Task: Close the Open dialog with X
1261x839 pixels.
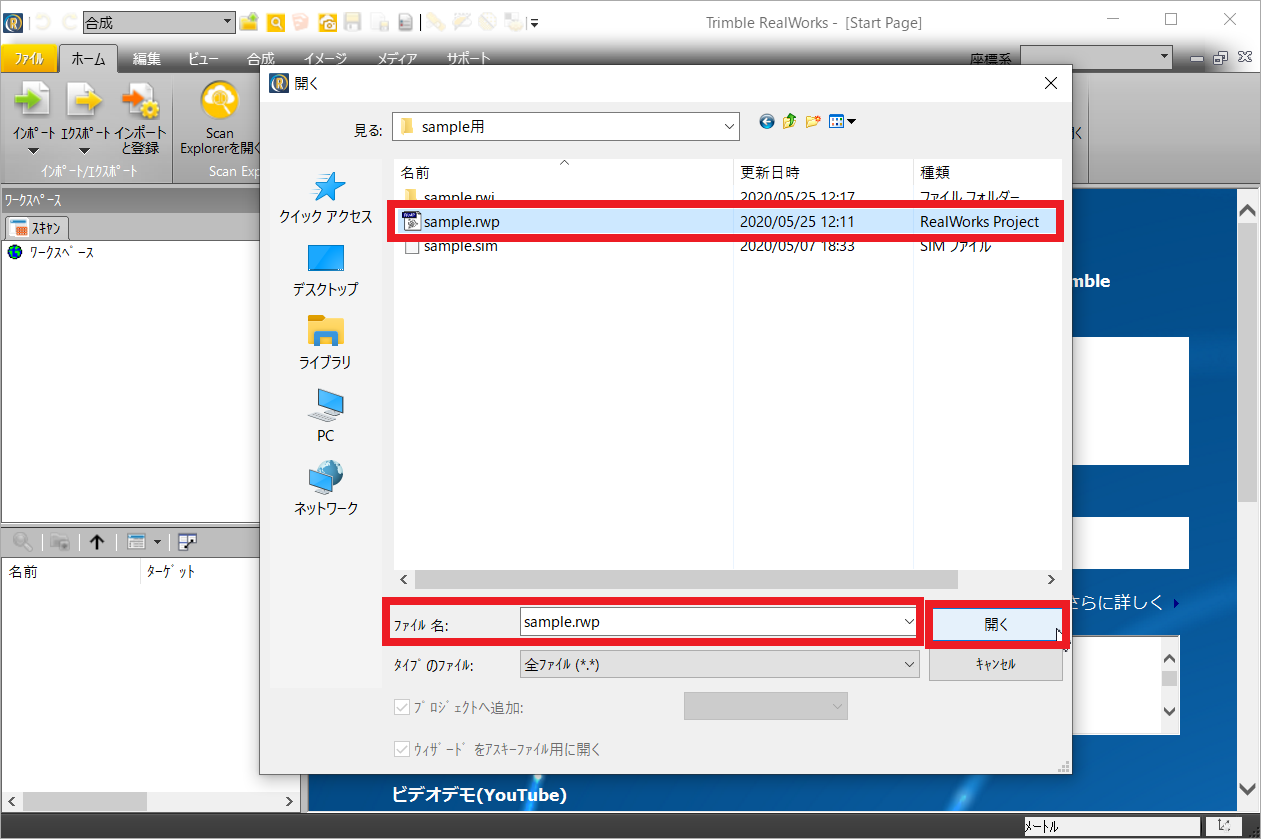Action: pos(1049,83)
